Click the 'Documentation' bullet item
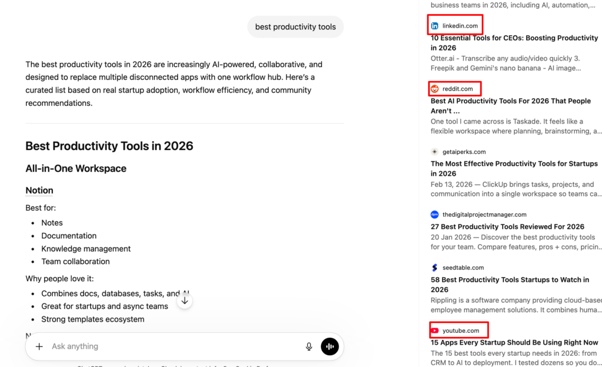The image size is (602, 367). click(x=69, y=236)
